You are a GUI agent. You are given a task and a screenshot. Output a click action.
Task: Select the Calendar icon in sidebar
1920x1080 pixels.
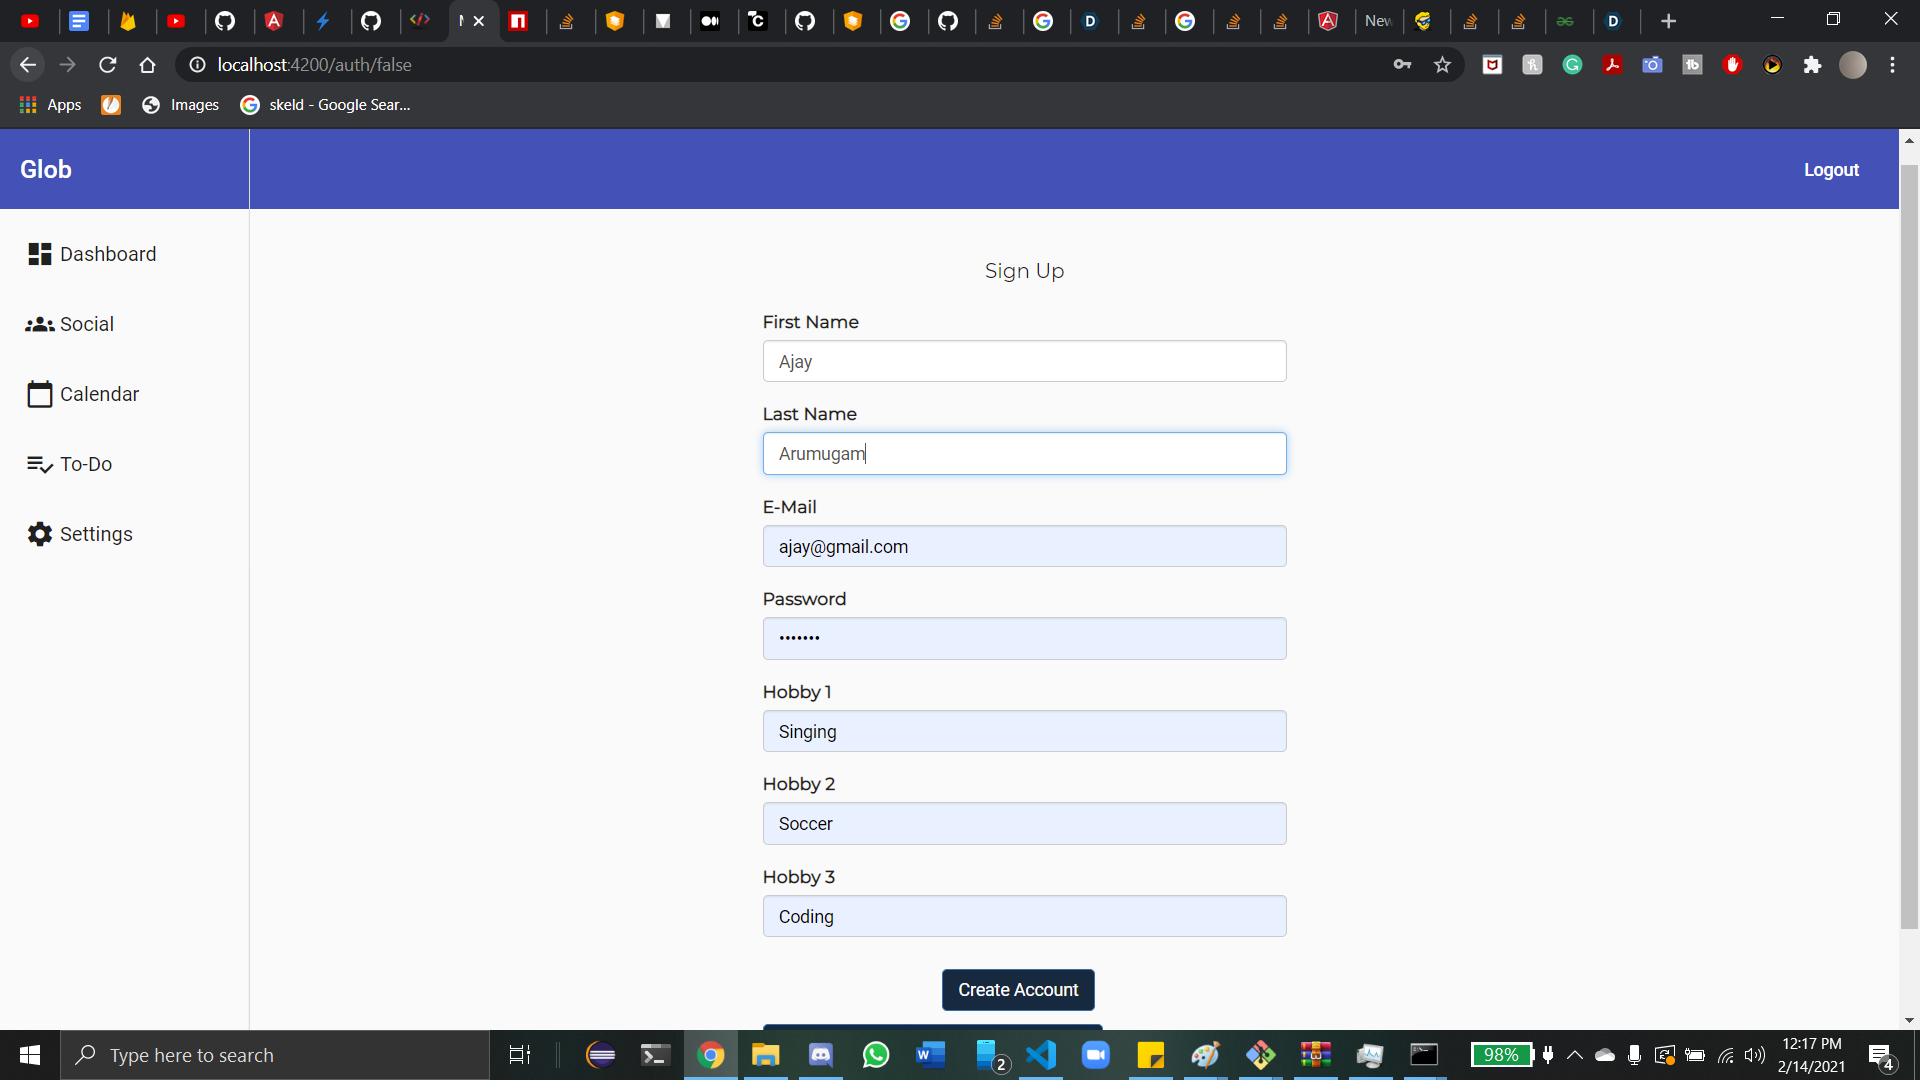pyautogui.click(x=39, y=394)
